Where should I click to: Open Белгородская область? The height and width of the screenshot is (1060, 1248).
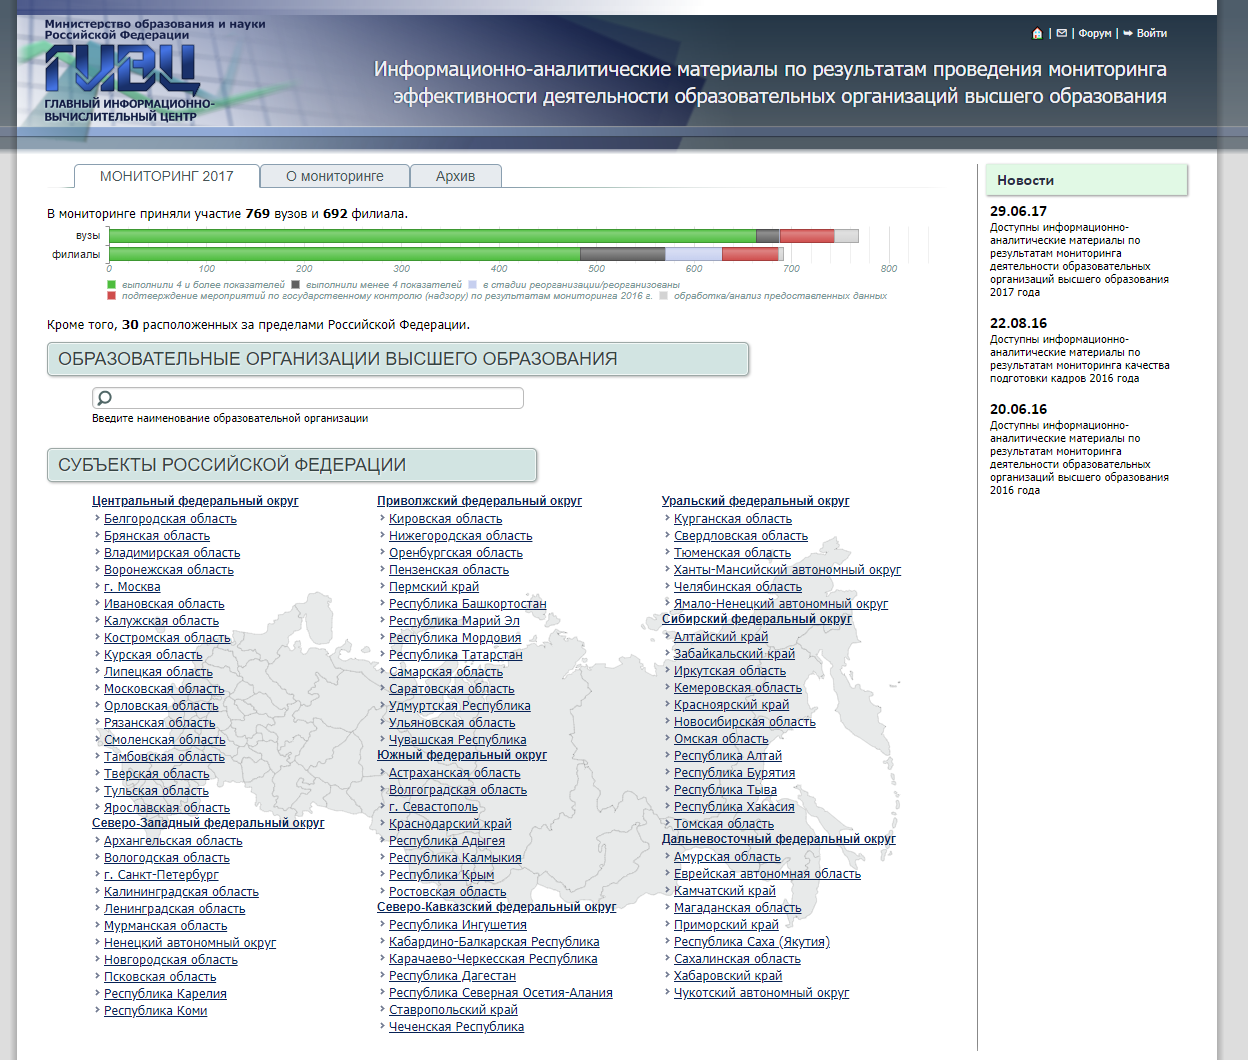(170, 519)
